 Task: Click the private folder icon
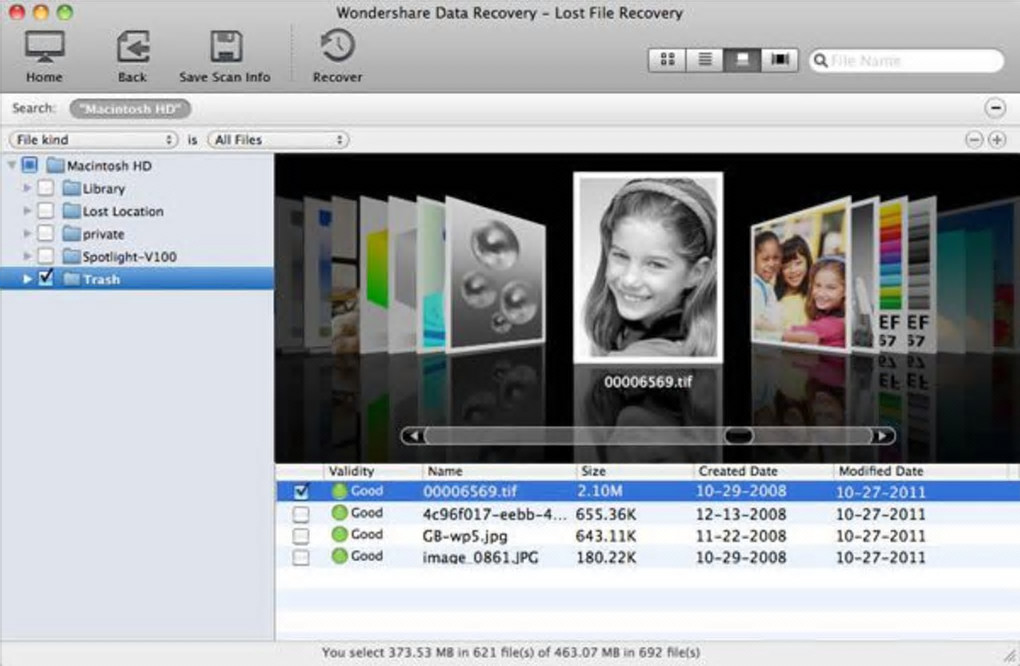coord(72,234)
